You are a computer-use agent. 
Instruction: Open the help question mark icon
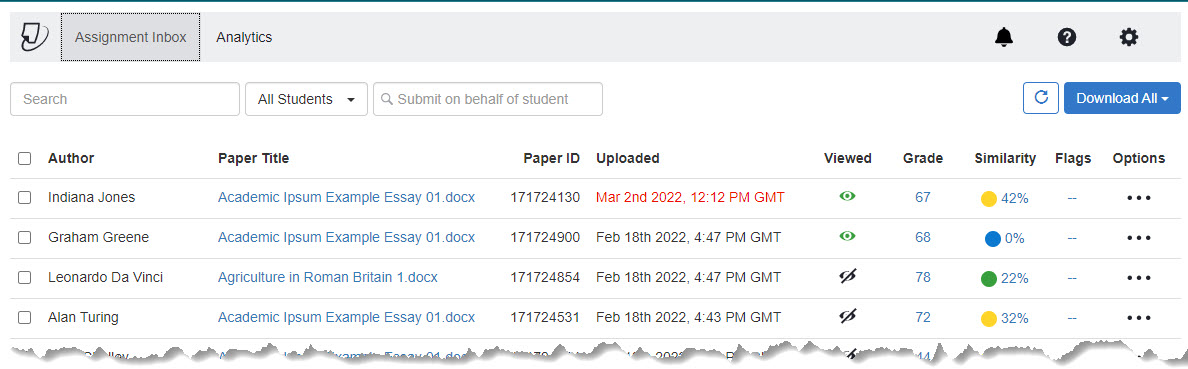(1067, 37)
